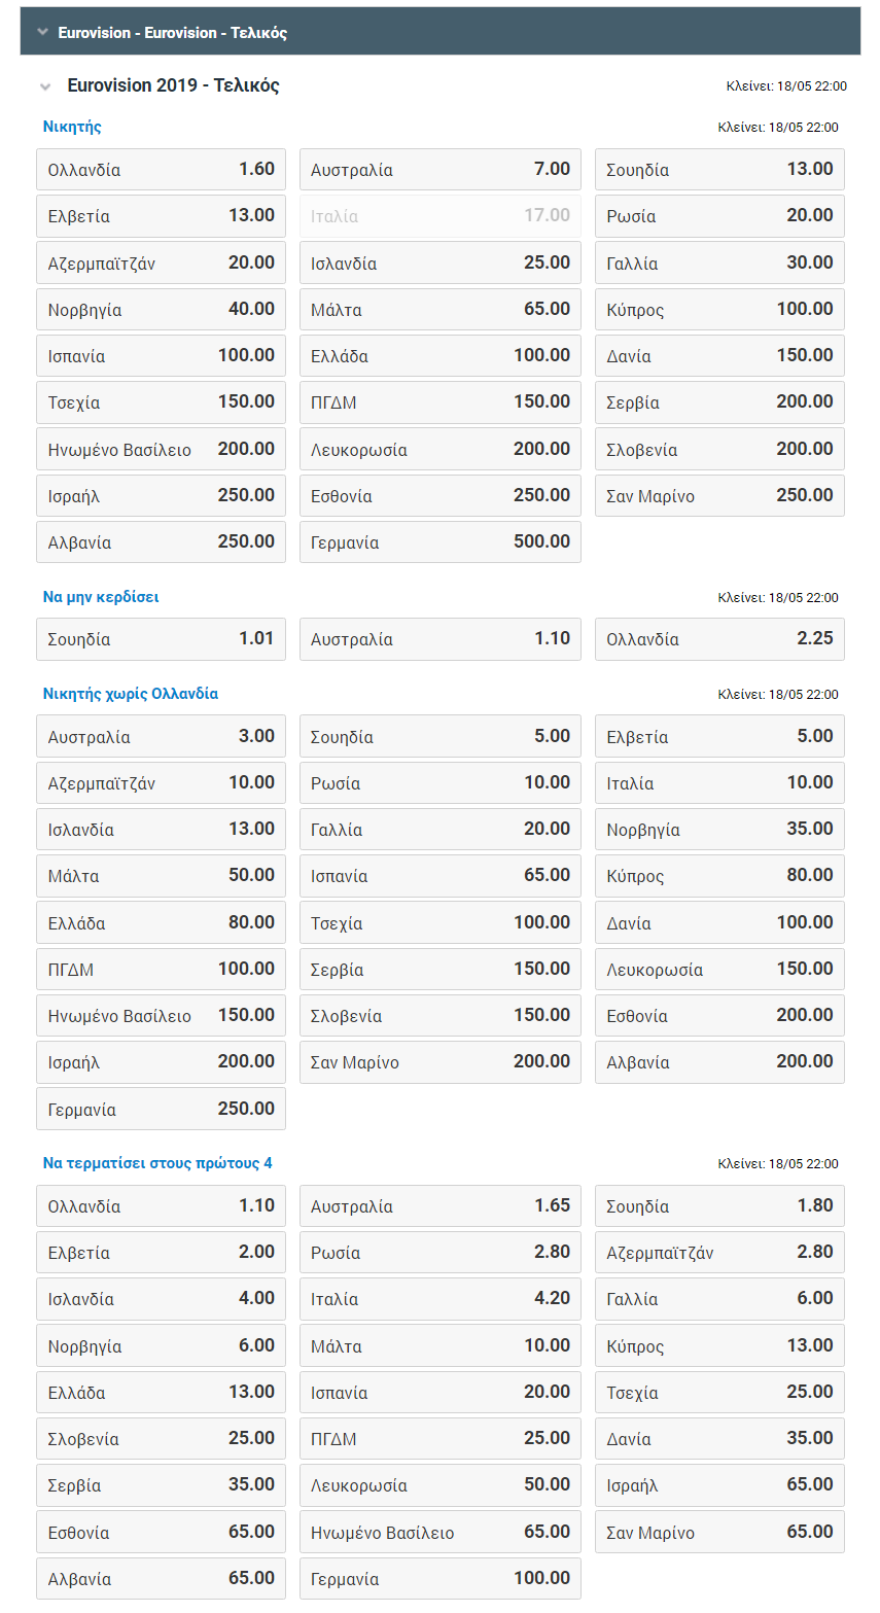Click the greyed-out Ιταλία 17.00 selection

(x=440, y=216)
